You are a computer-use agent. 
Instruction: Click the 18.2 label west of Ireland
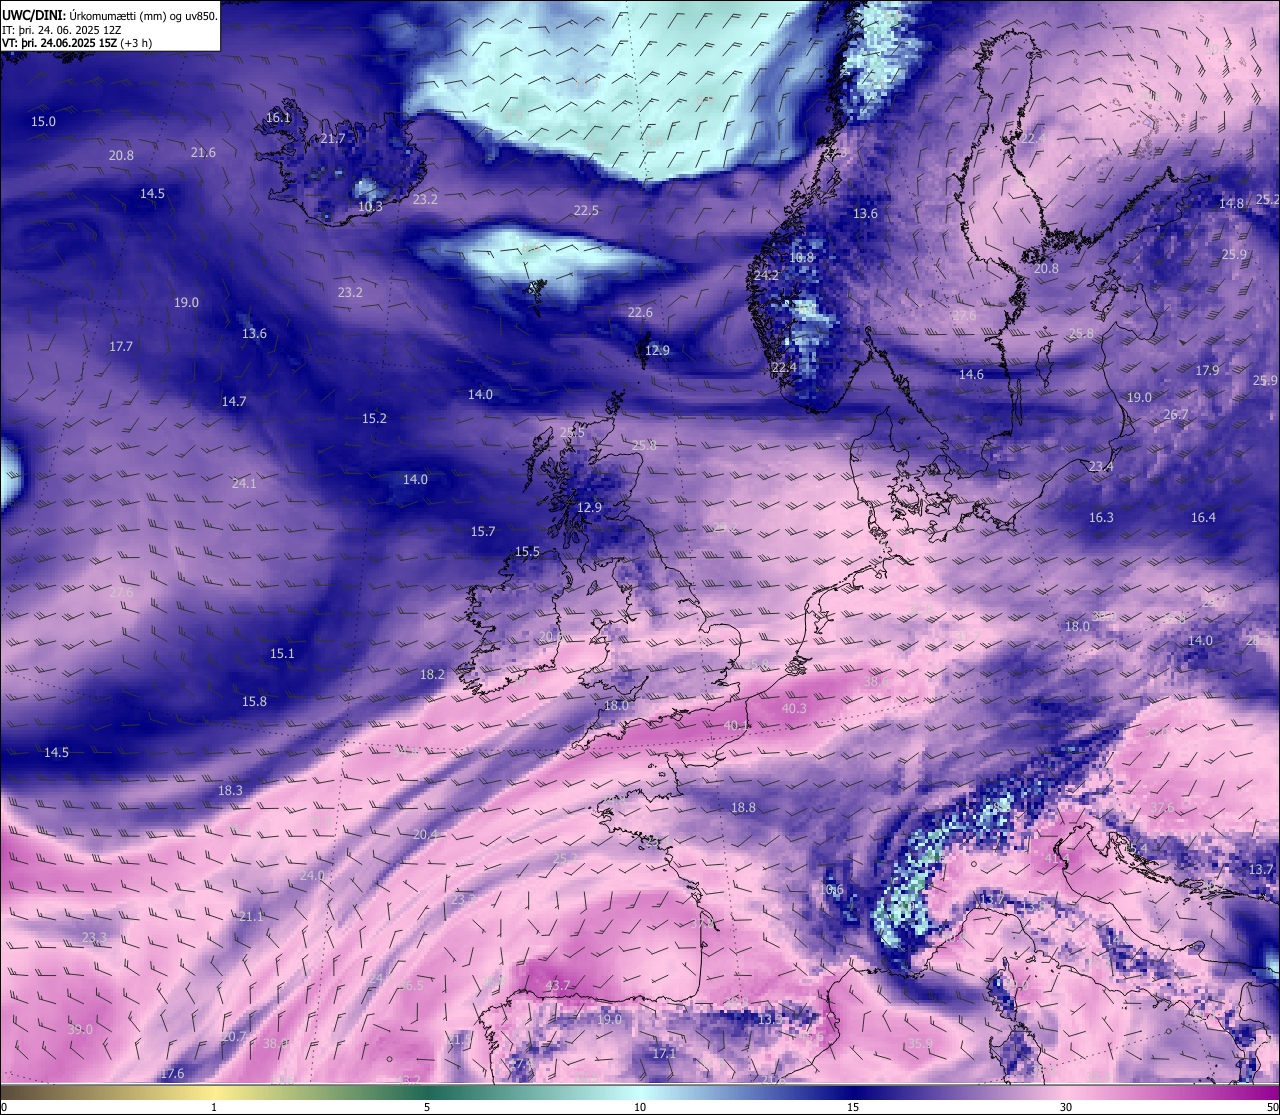pos(432,675)
